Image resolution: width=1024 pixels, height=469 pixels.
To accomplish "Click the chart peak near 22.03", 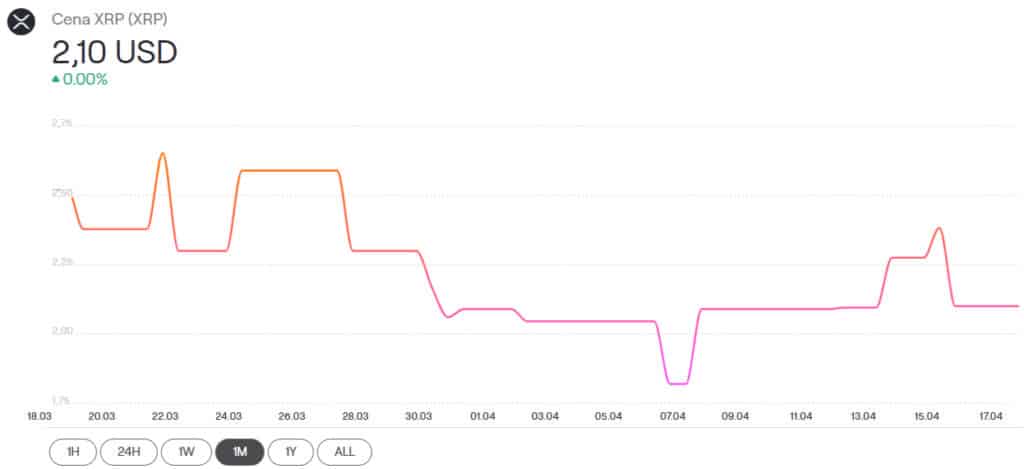I will point(163,153).
